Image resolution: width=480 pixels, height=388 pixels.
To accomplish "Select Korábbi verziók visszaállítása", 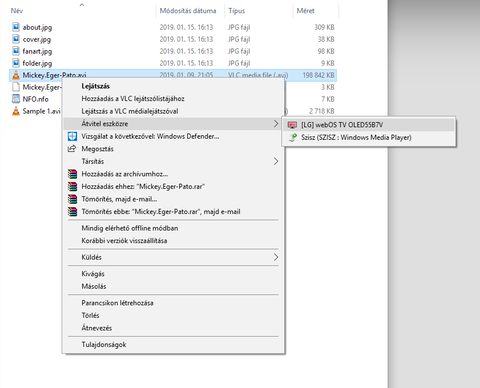I will (x=173, y=241).
